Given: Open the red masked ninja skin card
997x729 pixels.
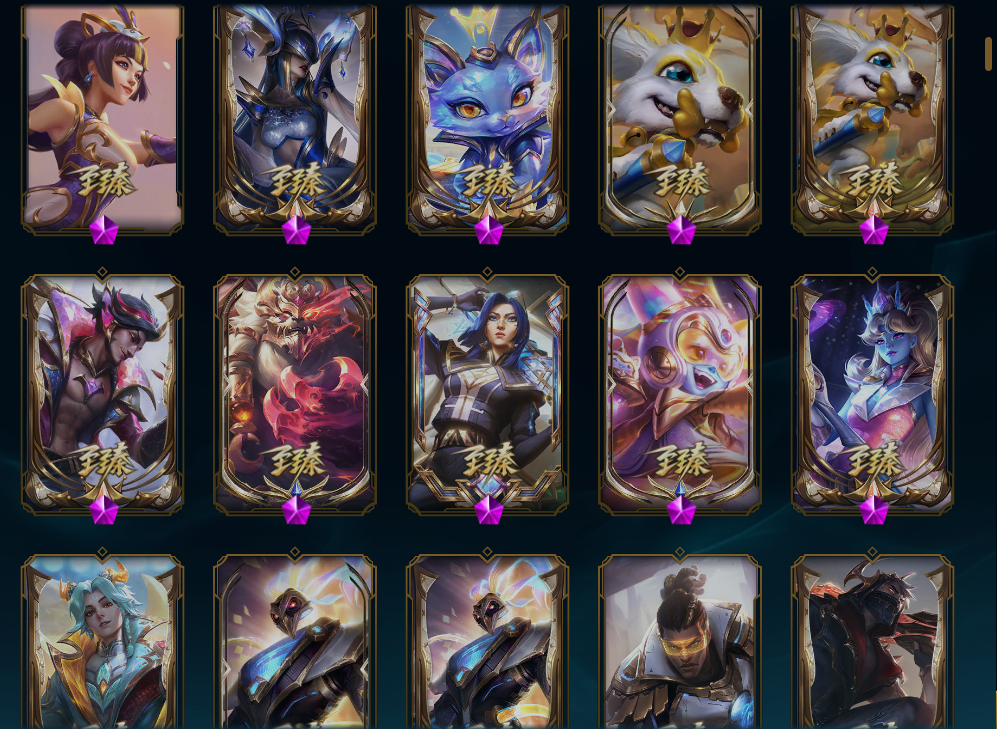Looking at the screenshot, I should (x=873, y=642).
